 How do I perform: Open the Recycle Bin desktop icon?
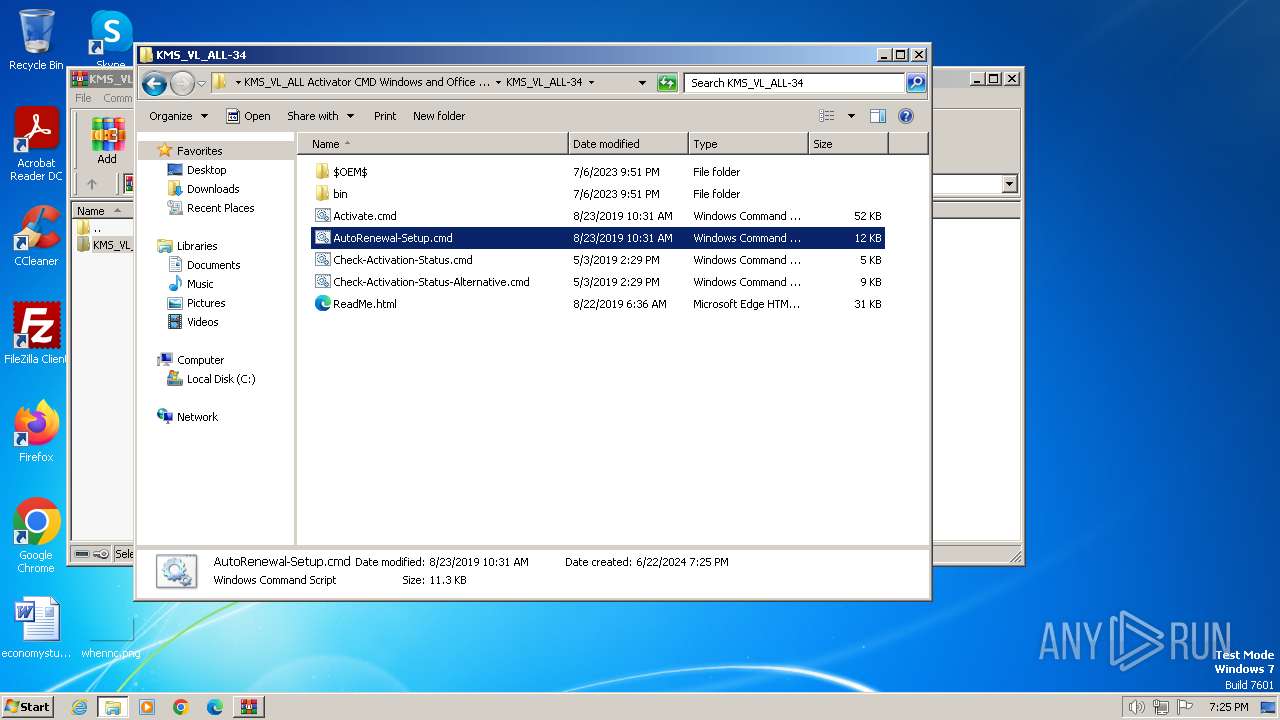point(36,41)
